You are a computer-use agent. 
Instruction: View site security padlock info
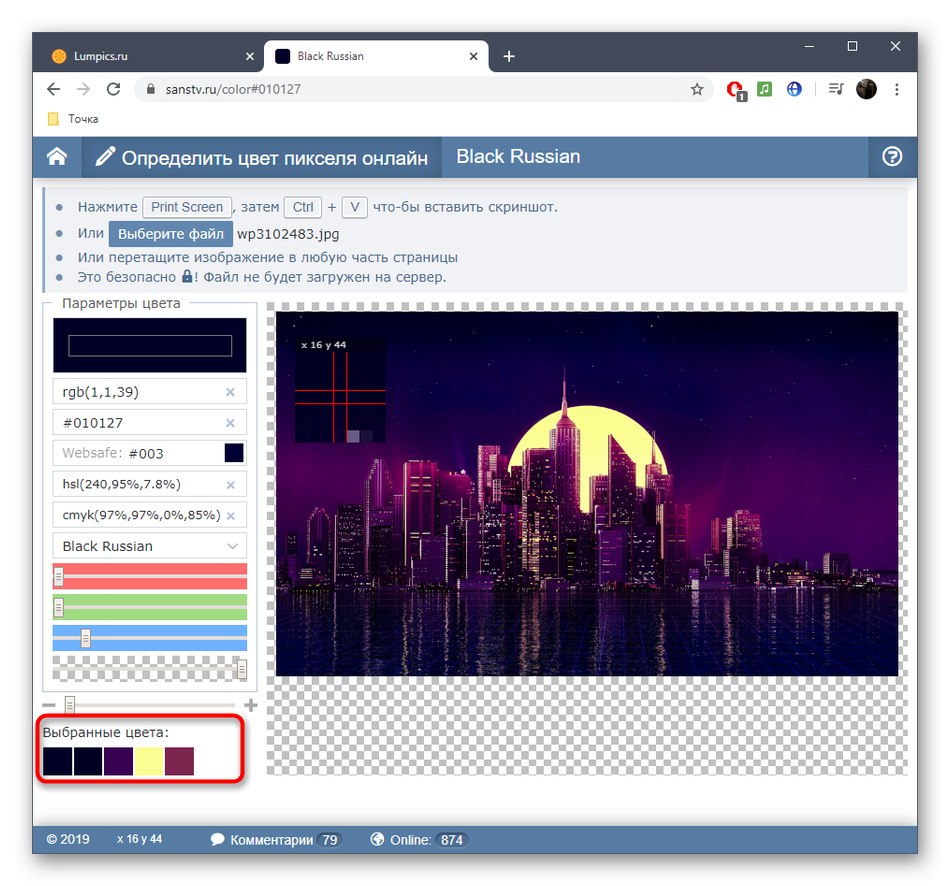[151, 89]
